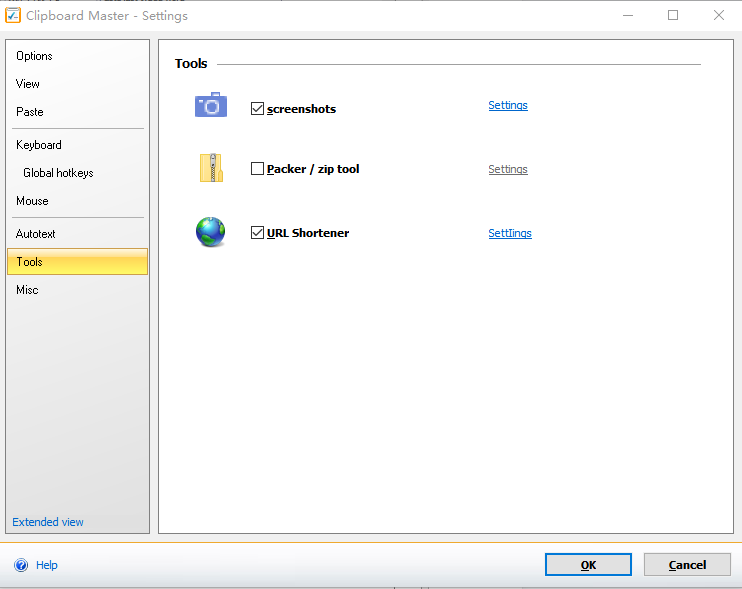
Task: Click the URL Shortener globe icon
Action: pyautogui.click(x=211, y=232)
